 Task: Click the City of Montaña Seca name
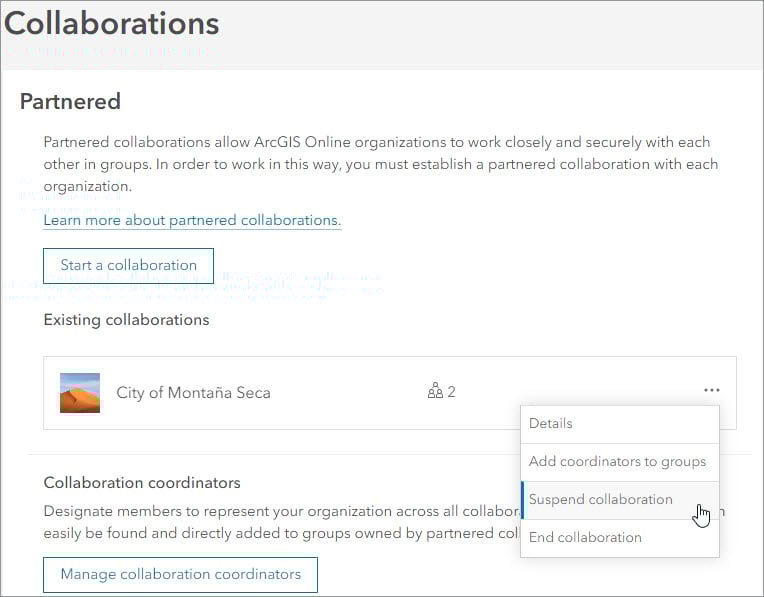[193, 393]
